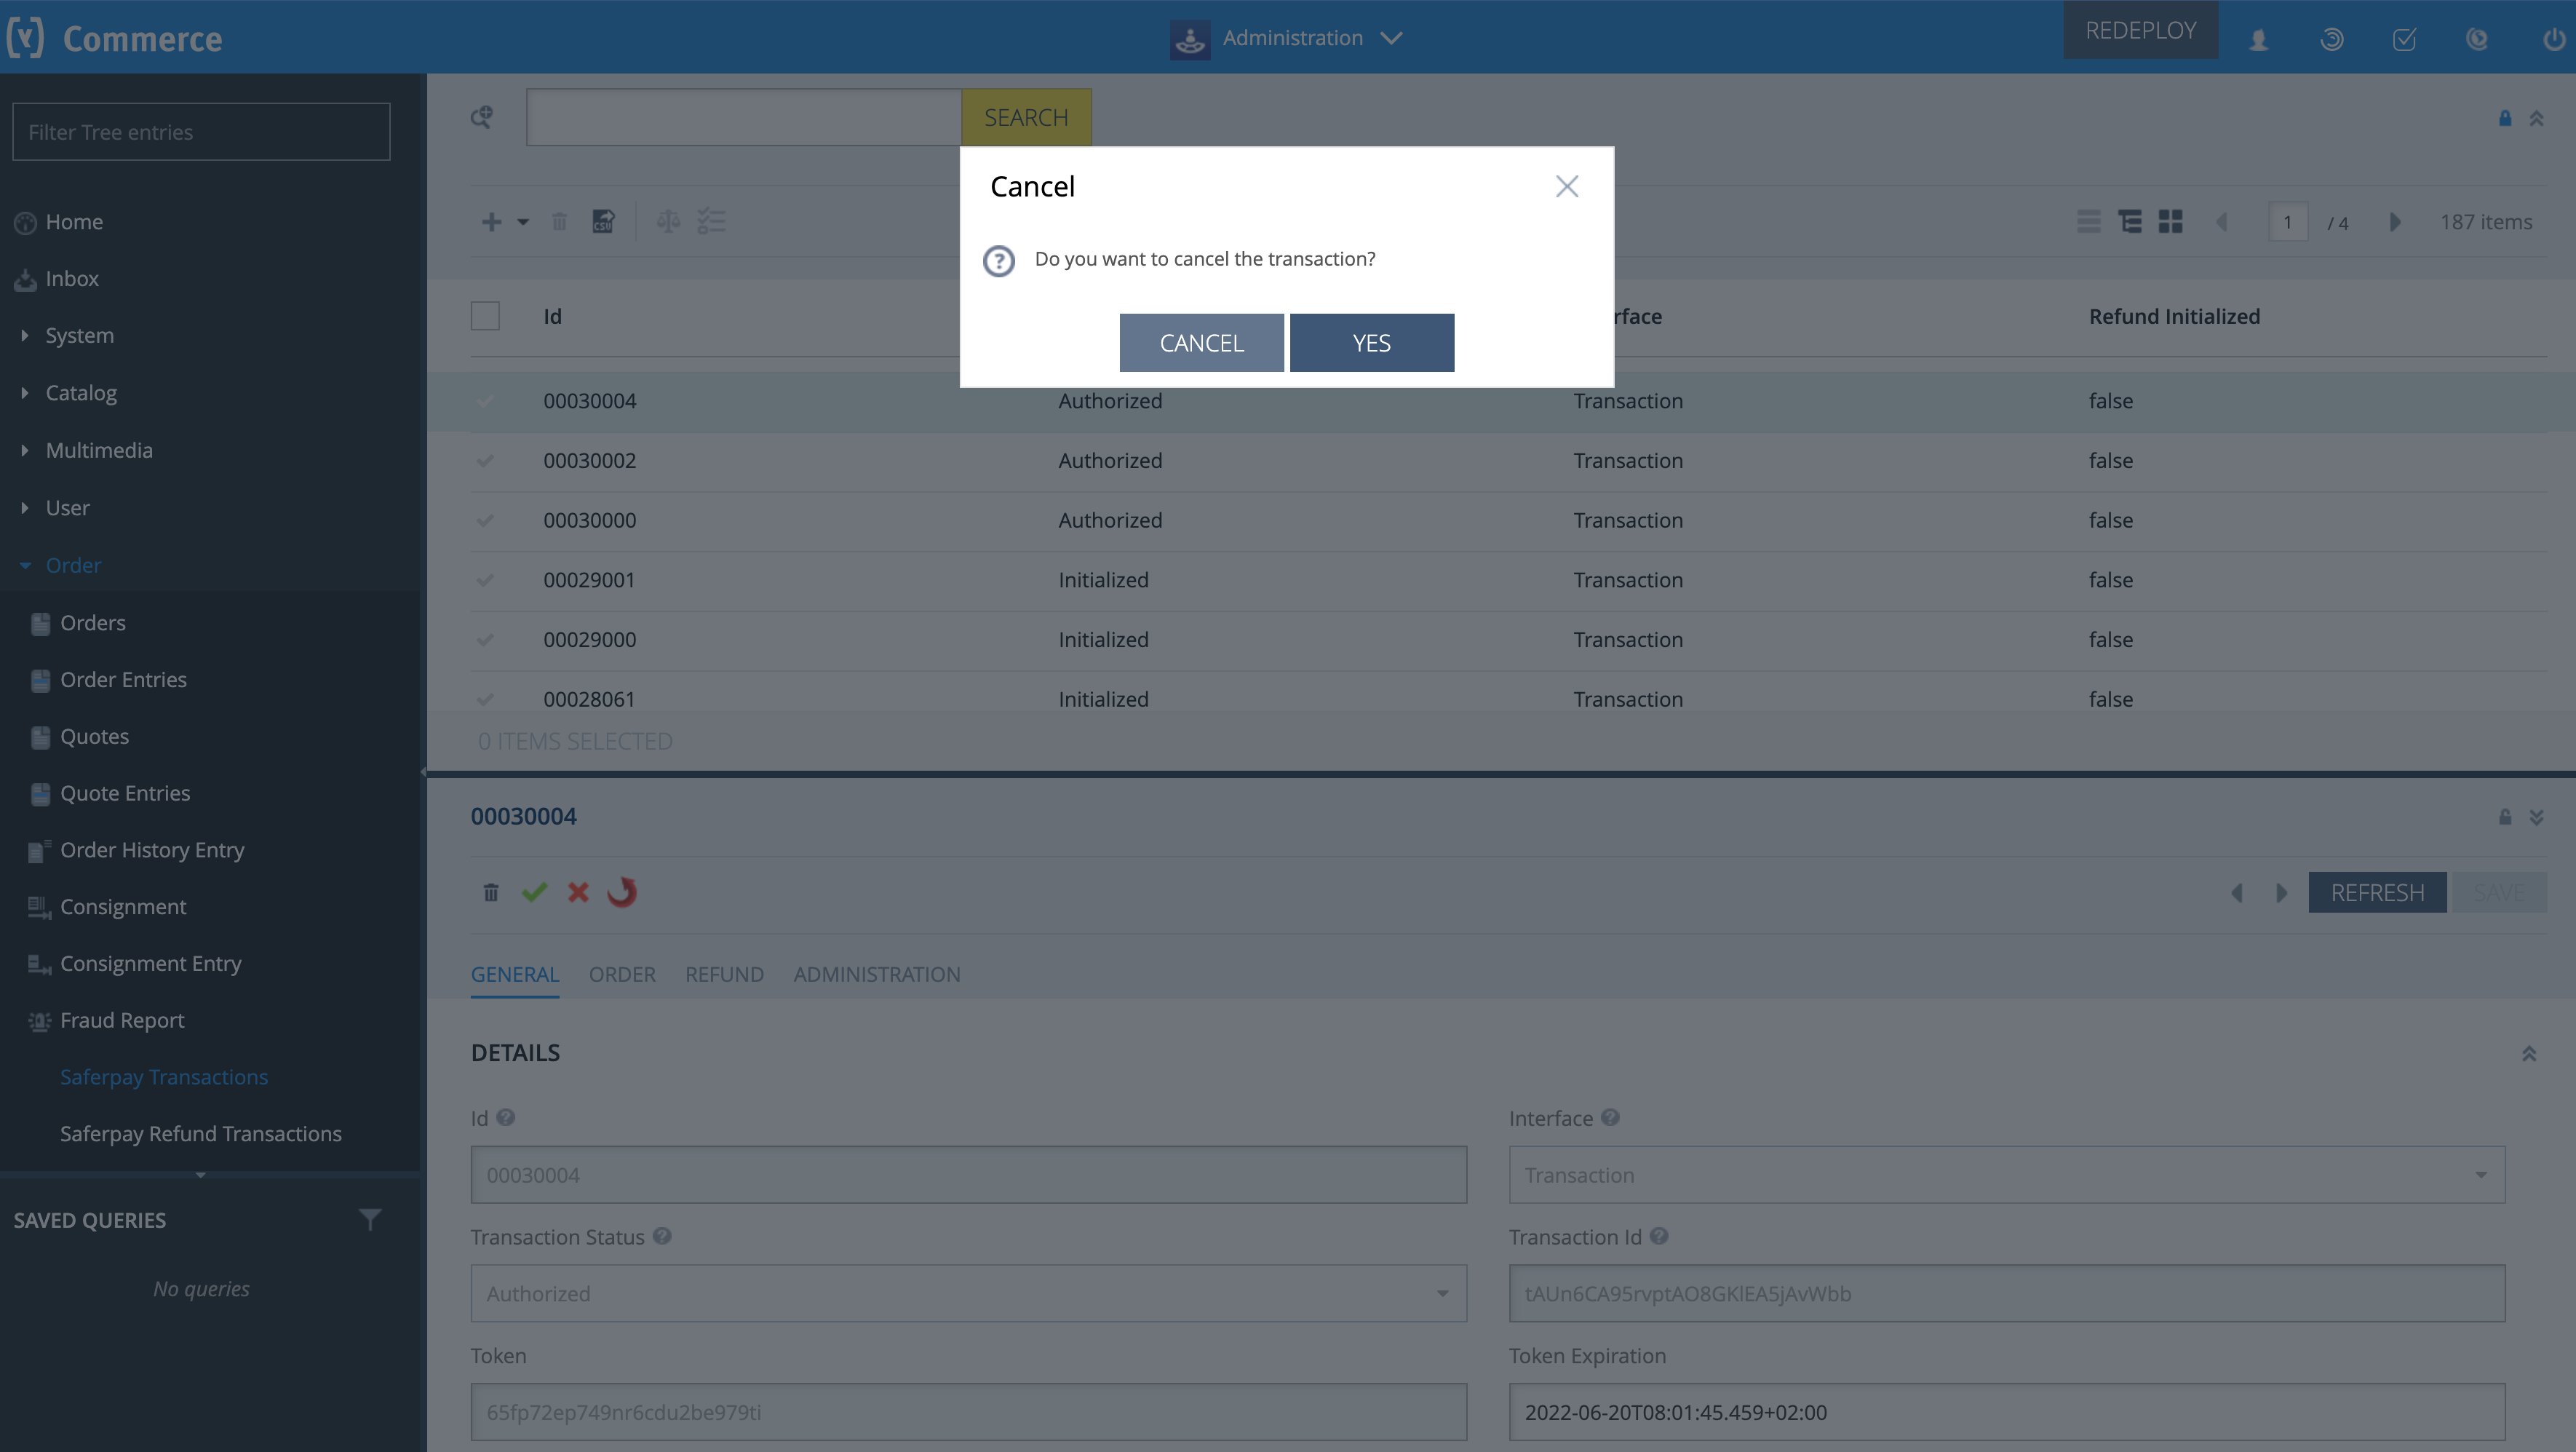2576x1452 pixels.
Task: Click the Filter Tree entries field
Action: [201, 132]
